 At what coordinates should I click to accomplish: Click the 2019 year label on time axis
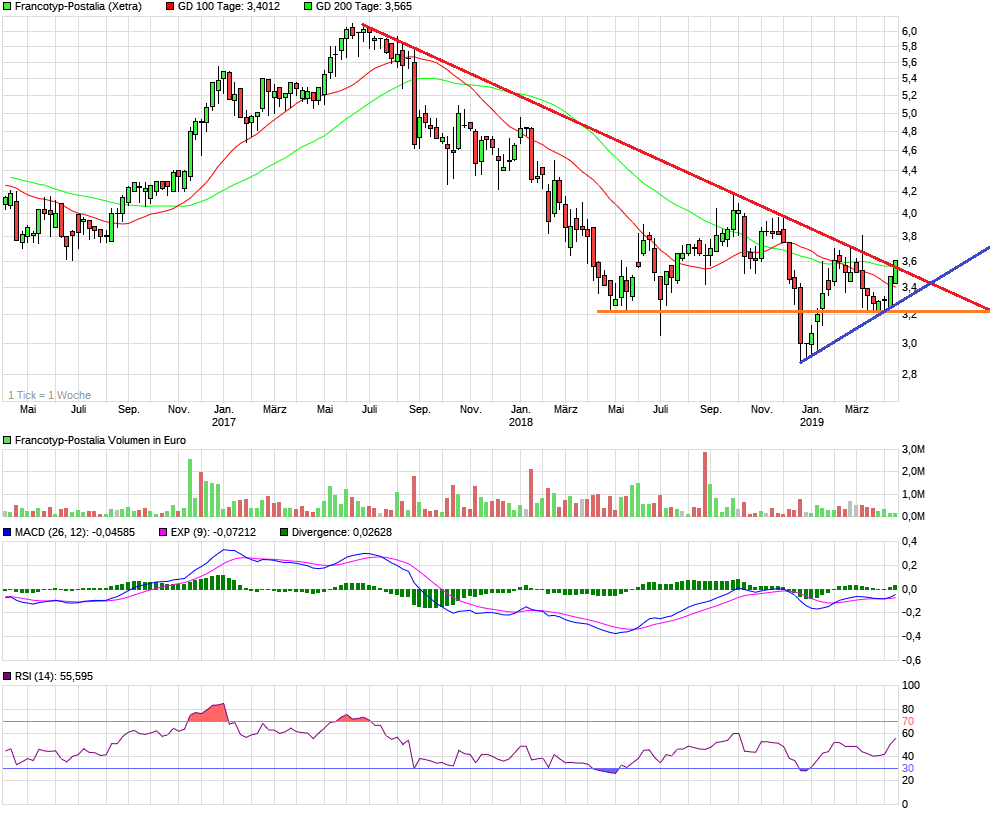812,422
